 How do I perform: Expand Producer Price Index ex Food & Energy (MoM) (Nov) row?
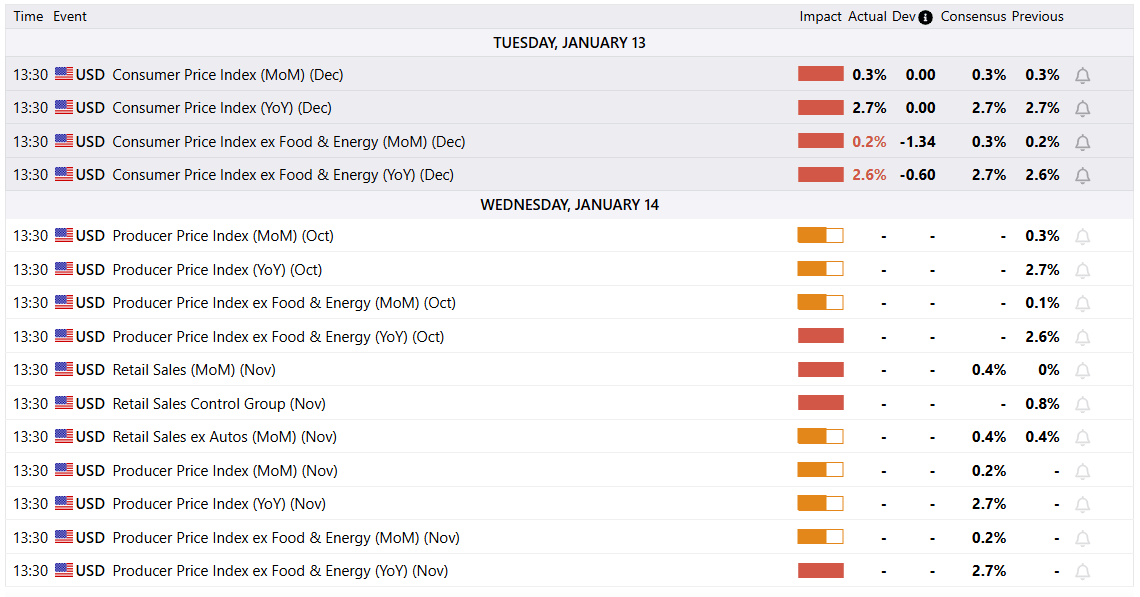coord(285,538)
